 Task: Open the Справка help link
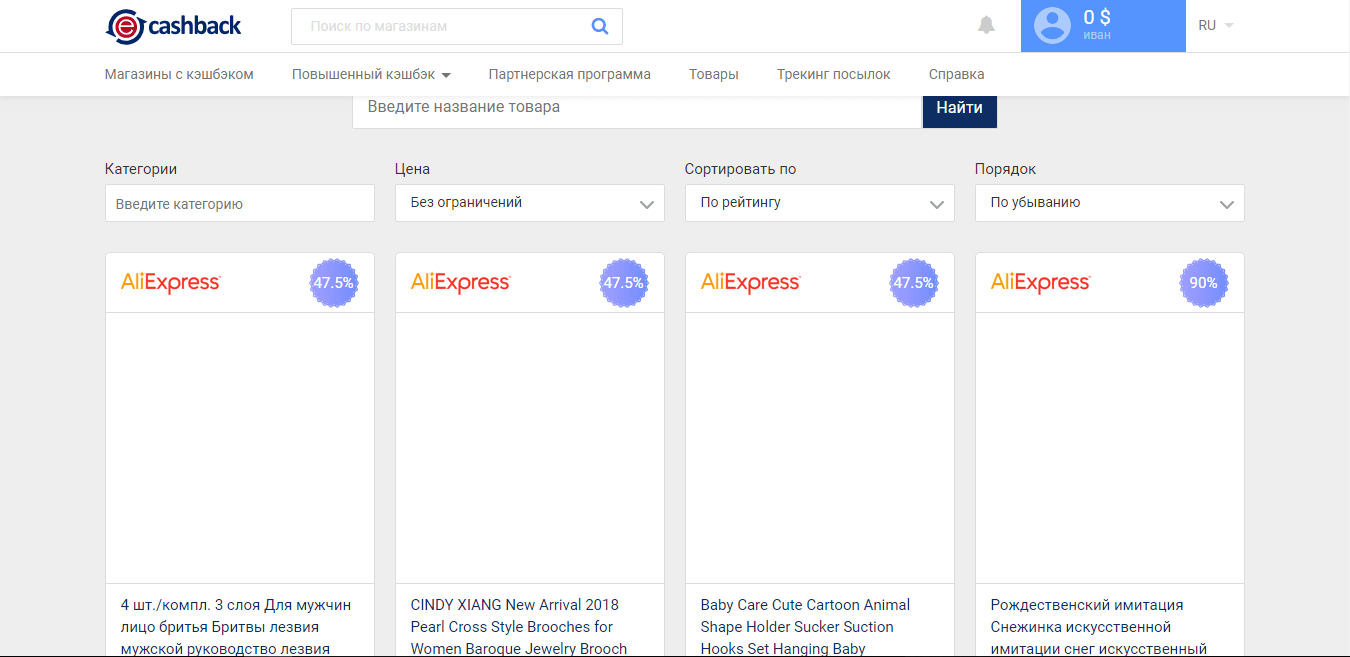click(x=956, y=74)
